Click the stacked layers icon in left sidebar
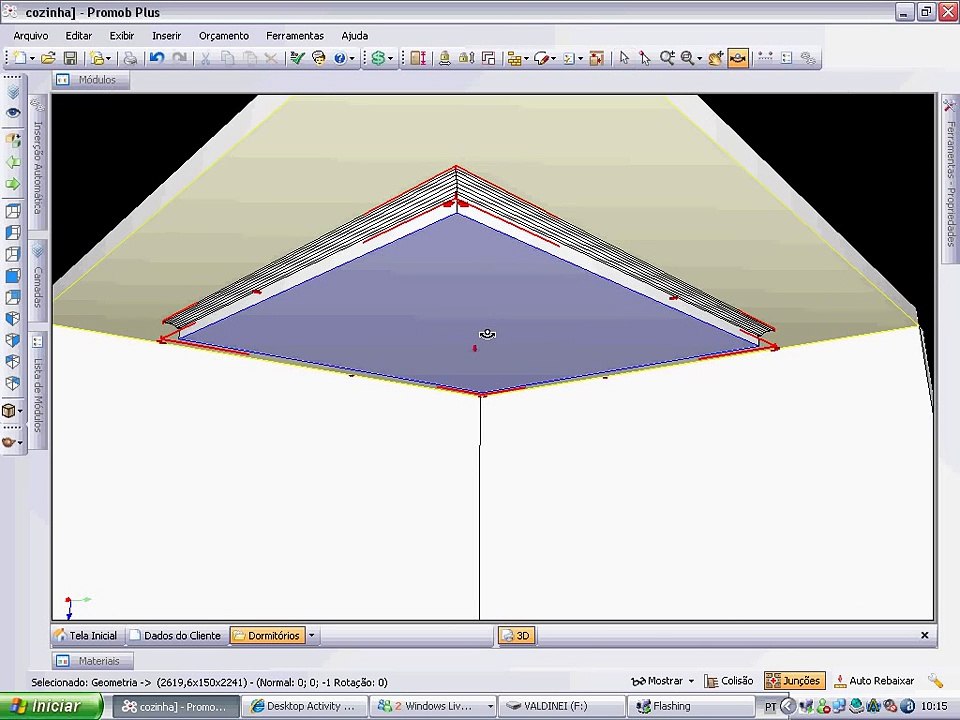The width and height of the screenshot is (960, 720). pyautogui.click(x=13, y=92)
